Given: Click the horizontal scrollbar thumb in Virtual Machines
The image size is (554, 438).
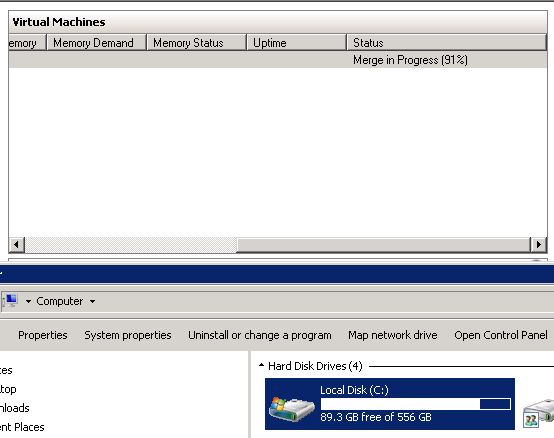Looking at the screenshot, I should pos(384,244).
